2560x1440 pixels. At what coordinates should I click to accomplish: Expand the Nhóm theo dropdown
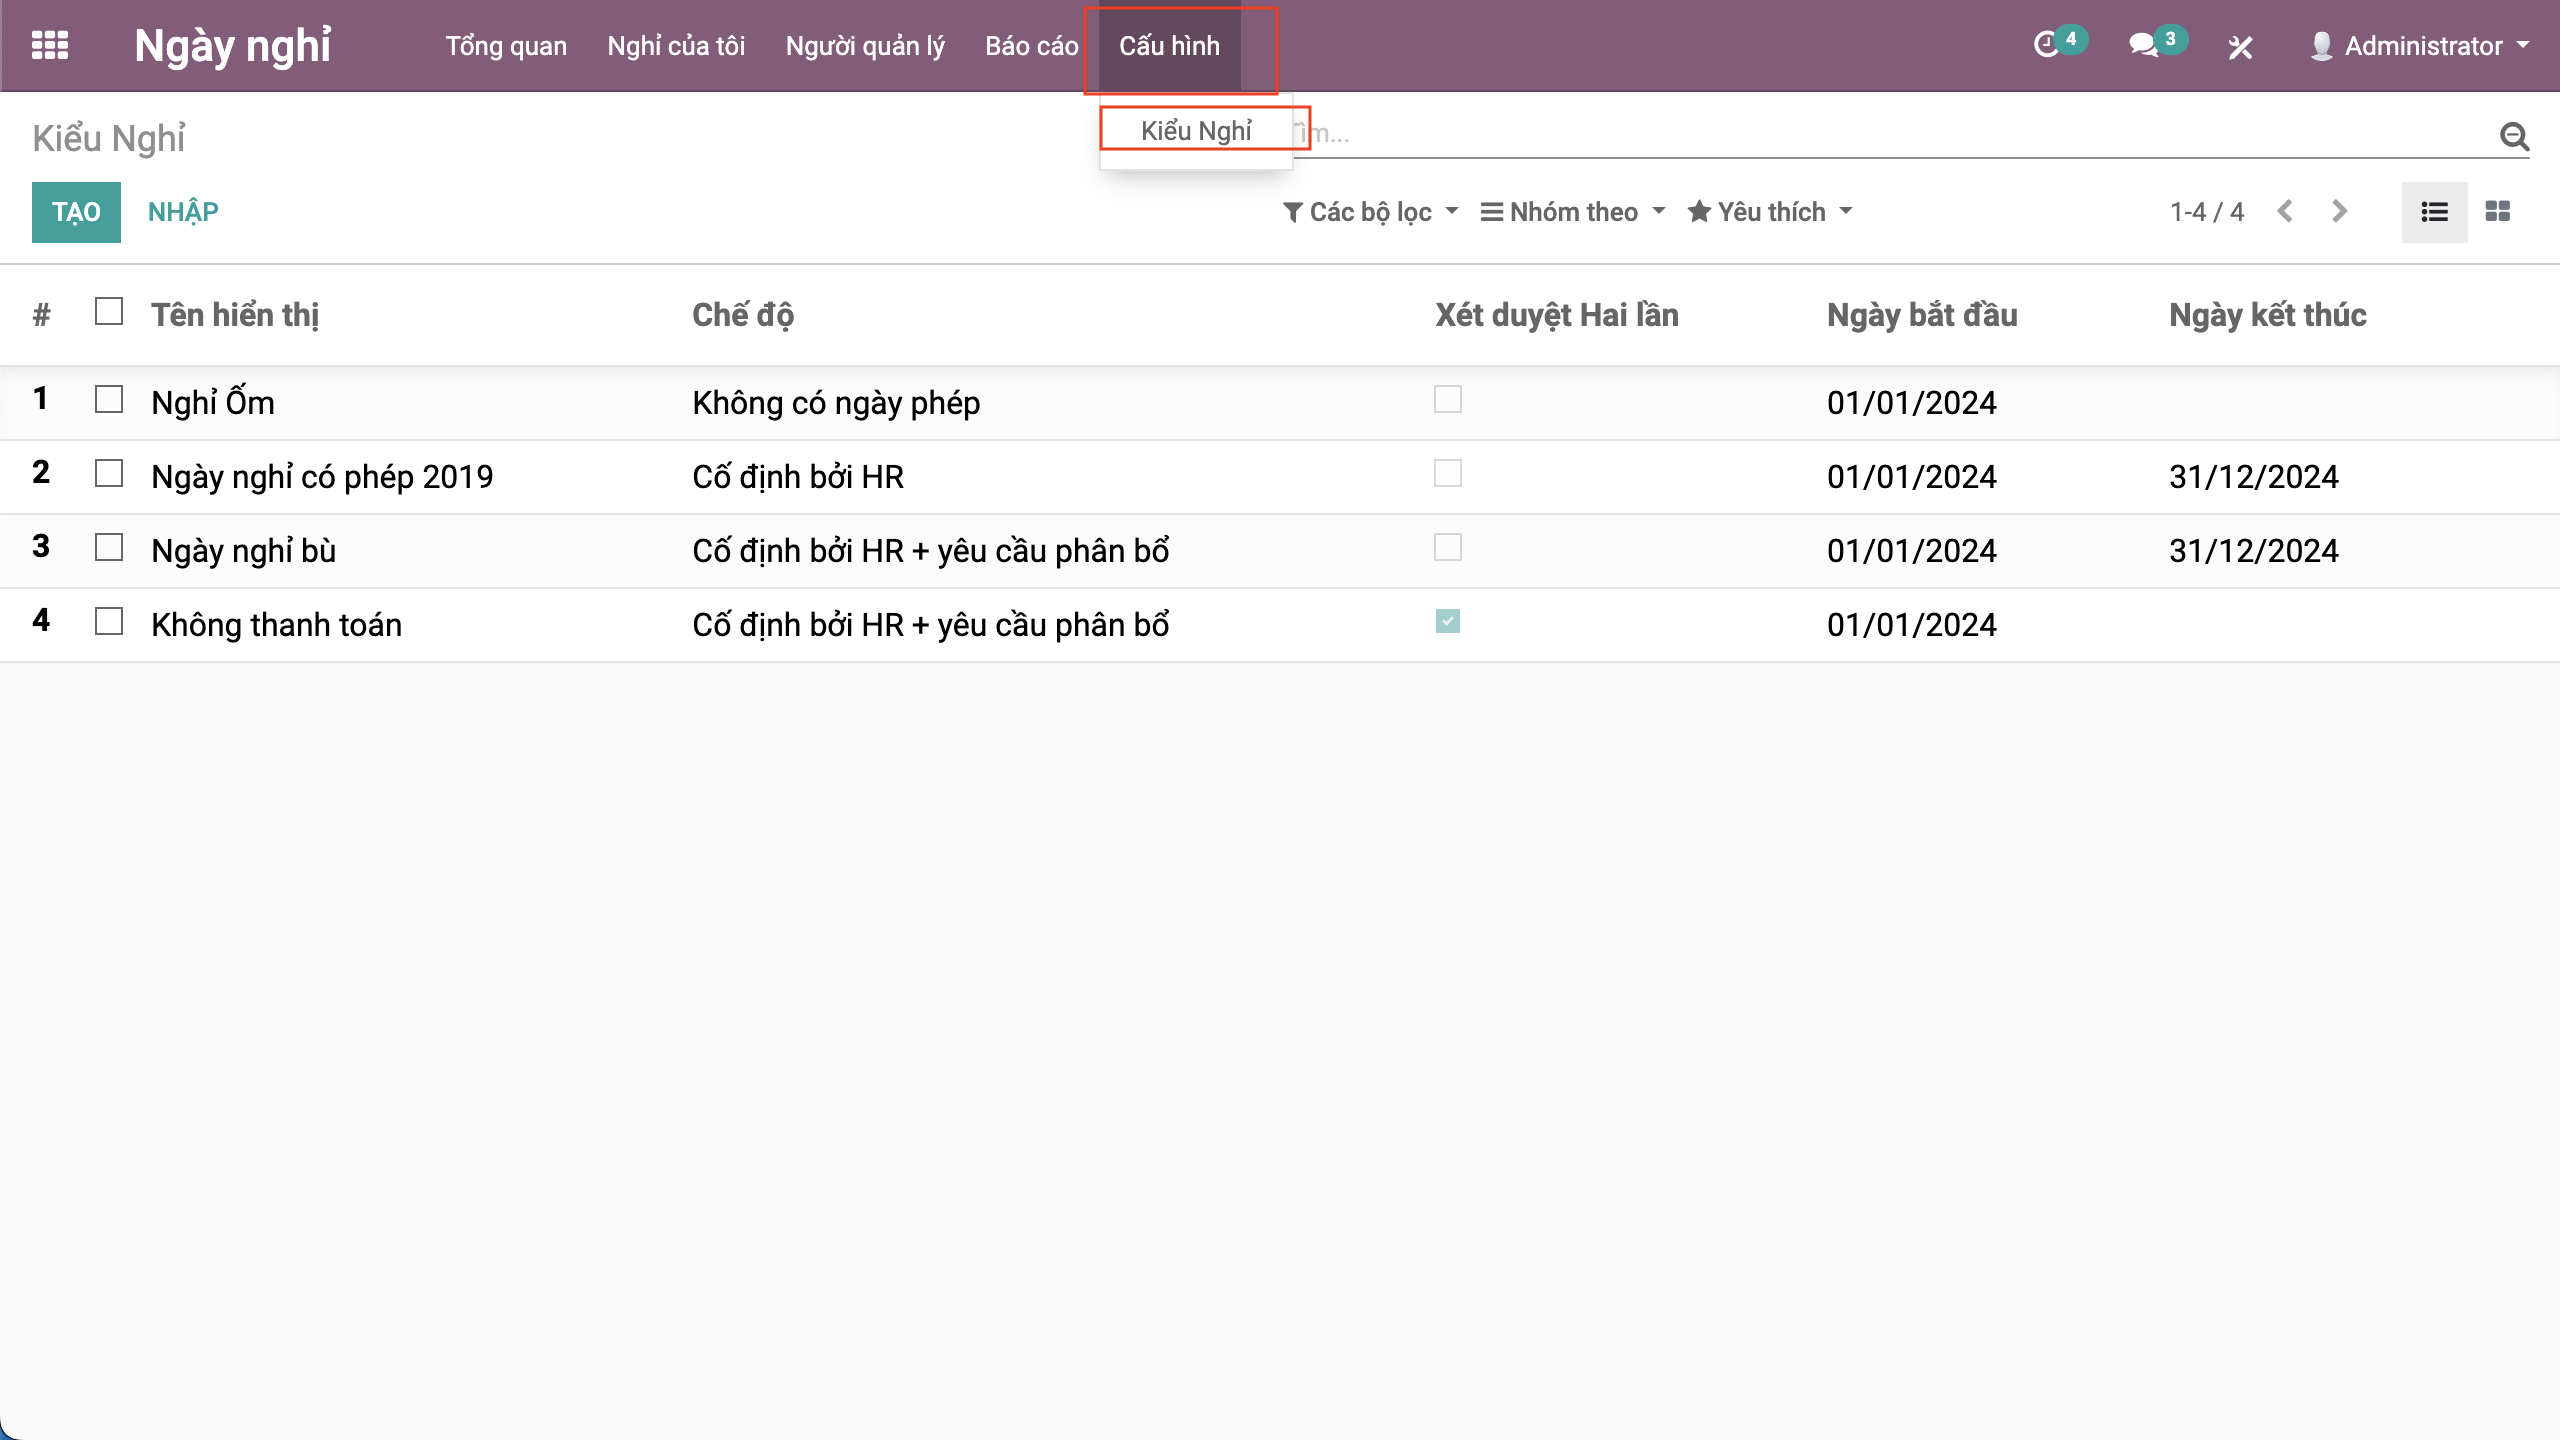coord(1572,212)
